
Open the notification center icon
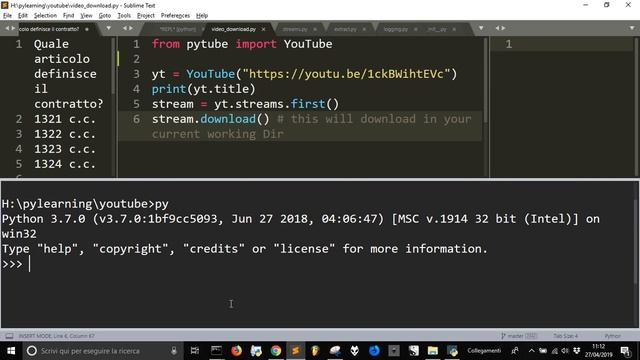click(625, 351)
